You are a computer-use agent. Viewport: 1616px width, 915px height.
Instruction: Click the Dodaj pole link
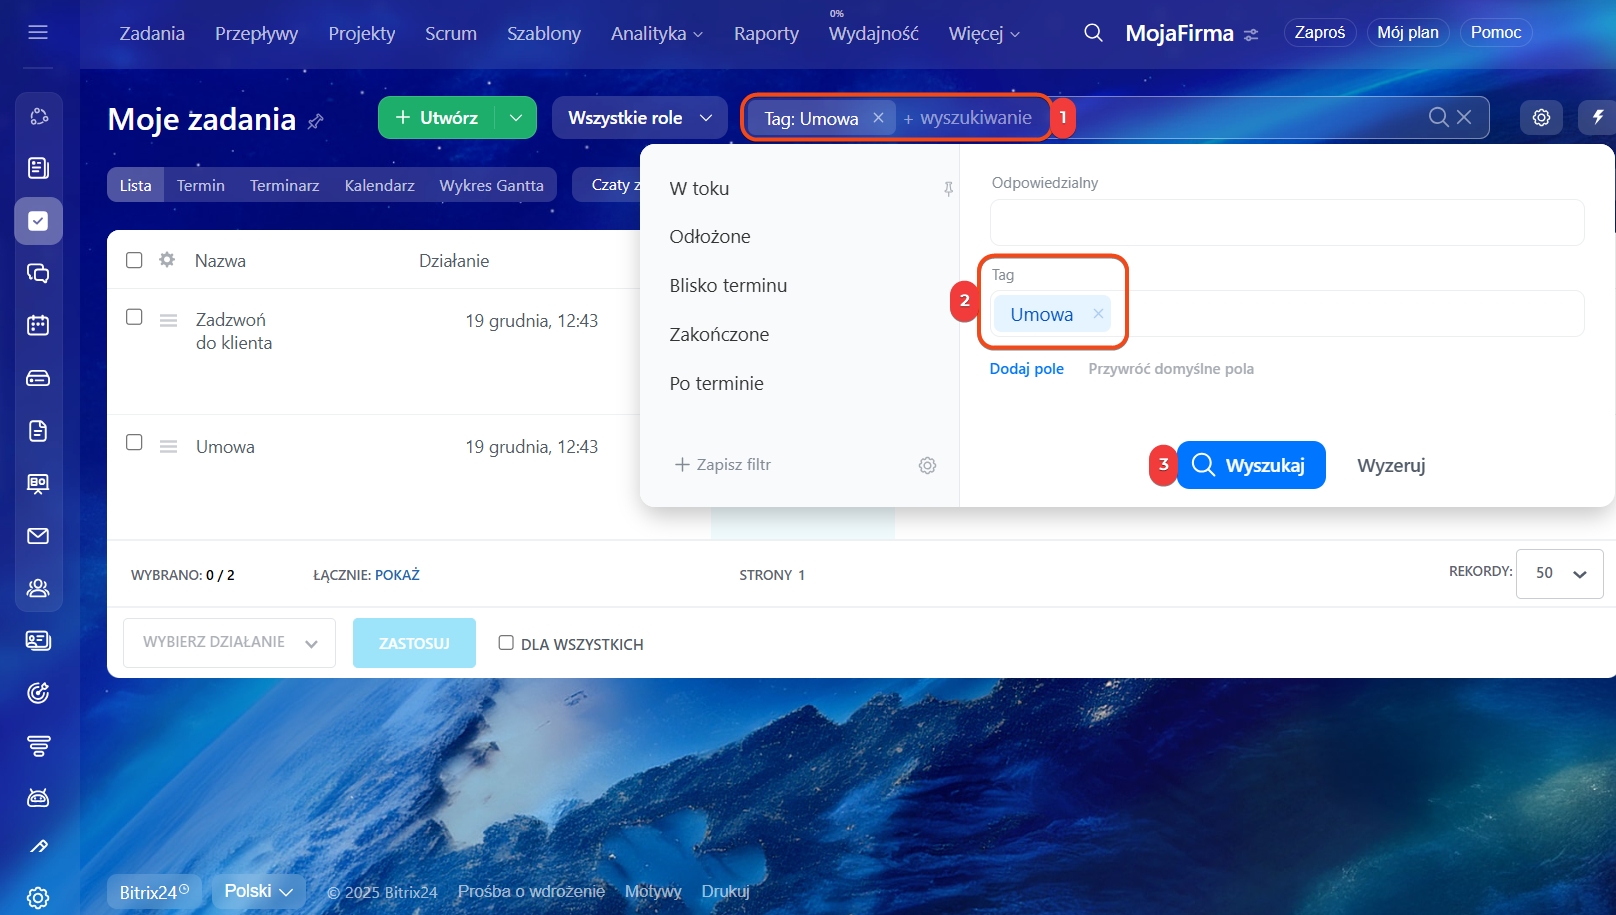[x=1026, y=369]
